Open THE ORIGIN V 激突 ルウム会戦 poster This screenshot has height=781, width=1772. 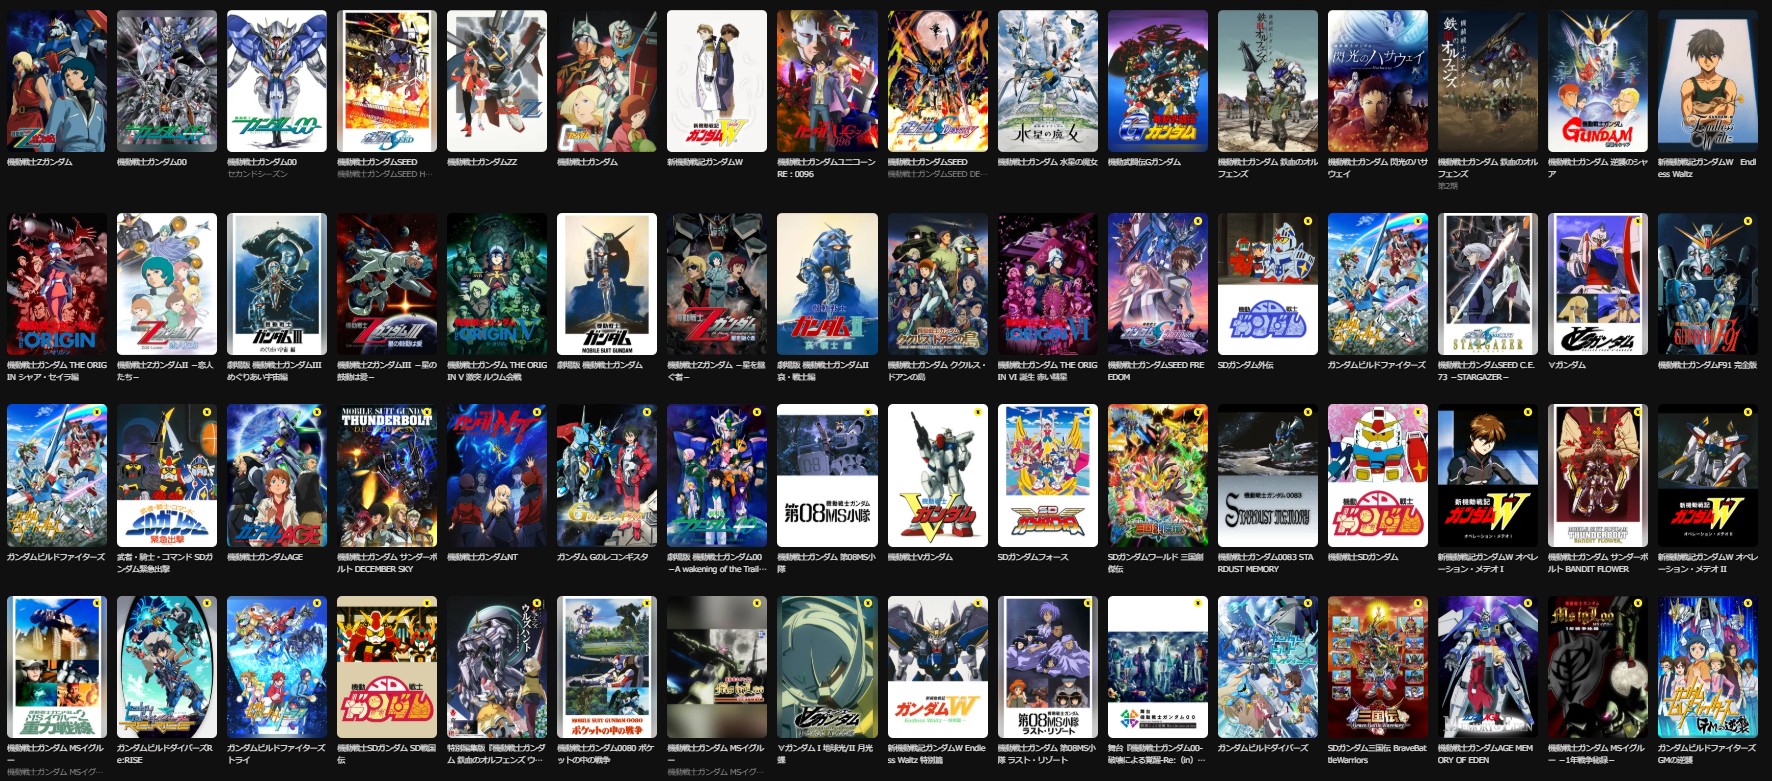point(497,284)
